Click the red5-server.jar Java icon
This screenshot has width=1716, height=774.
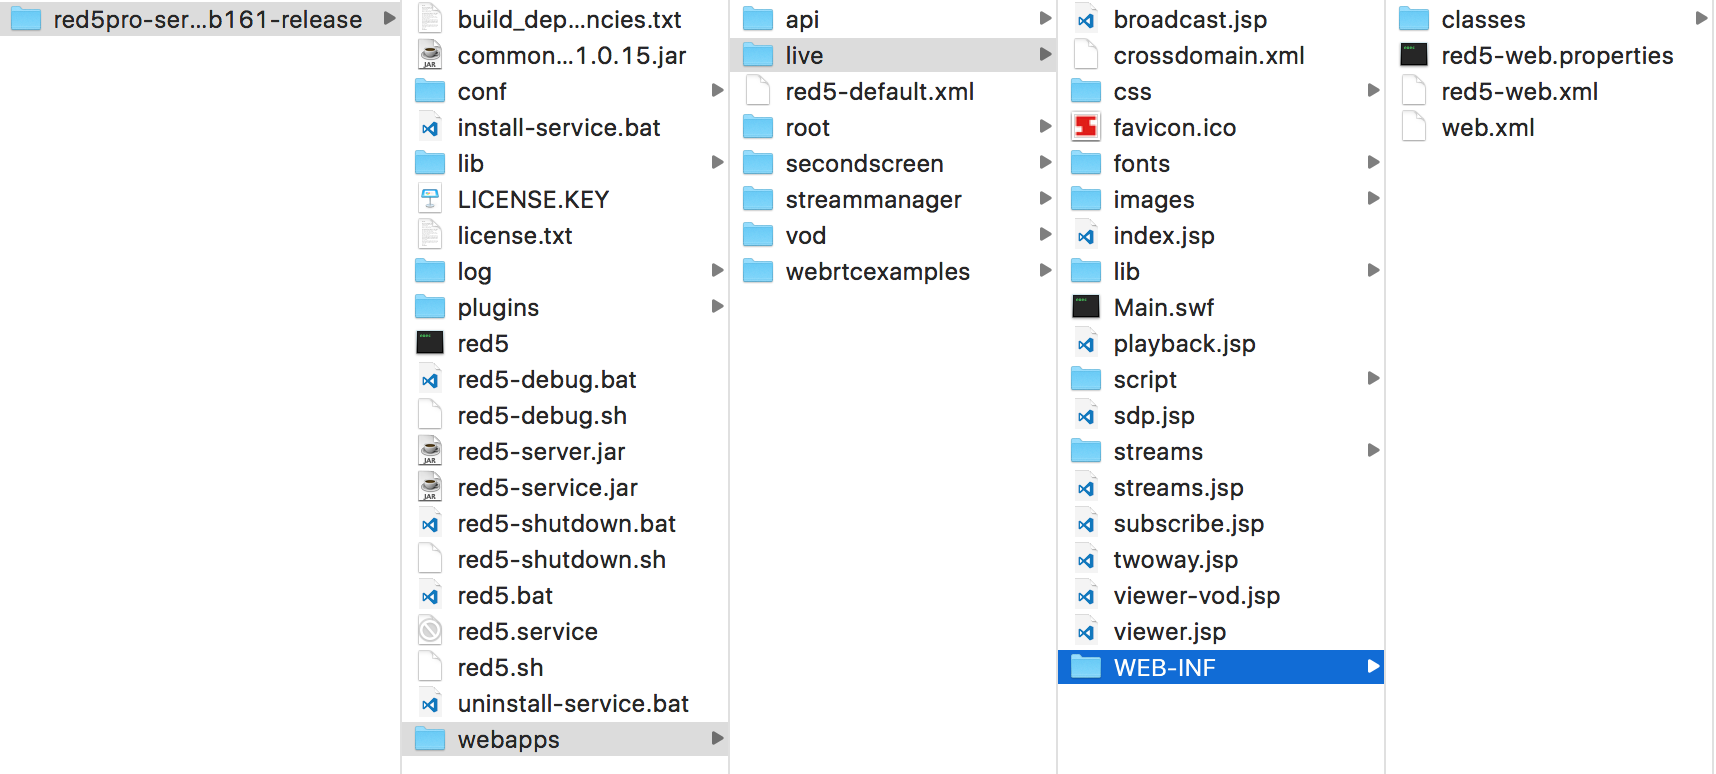click(x=430, y=451)
